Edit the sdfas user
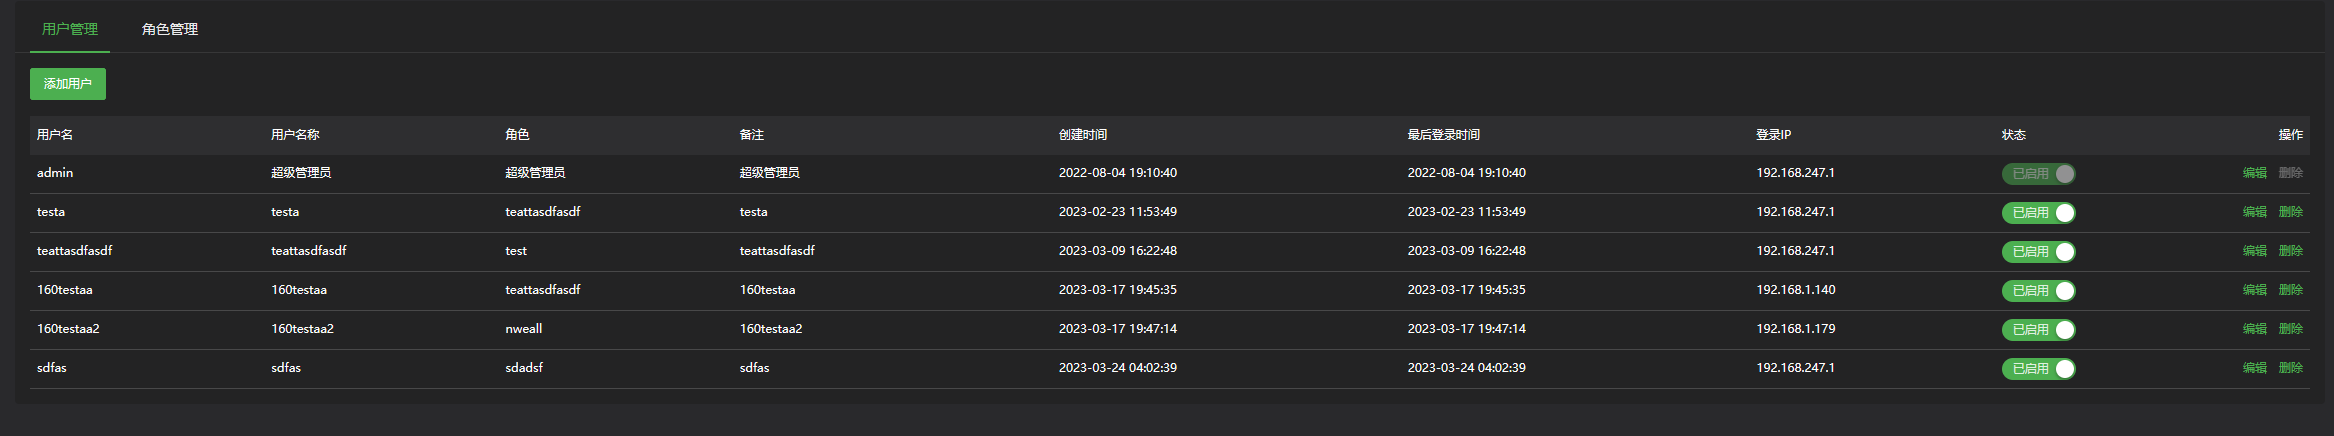2334x436 pixels. point(2254,368)
